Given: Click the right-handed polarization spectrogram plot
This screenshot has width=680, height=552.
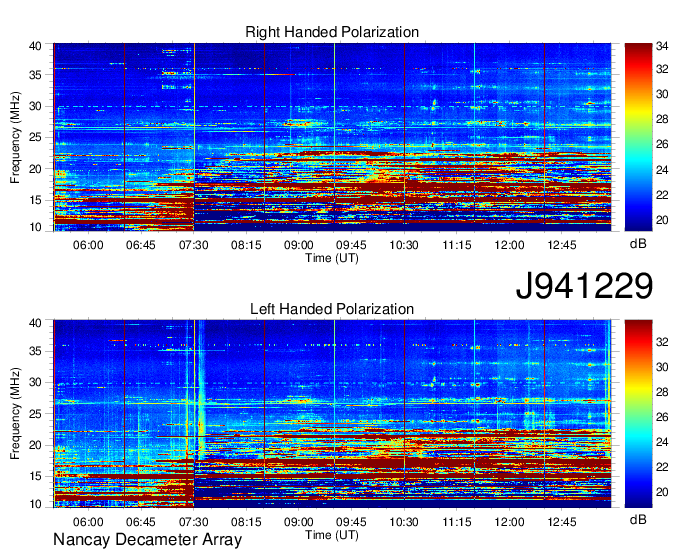Looking at the screenshot, I should [332, 137].
